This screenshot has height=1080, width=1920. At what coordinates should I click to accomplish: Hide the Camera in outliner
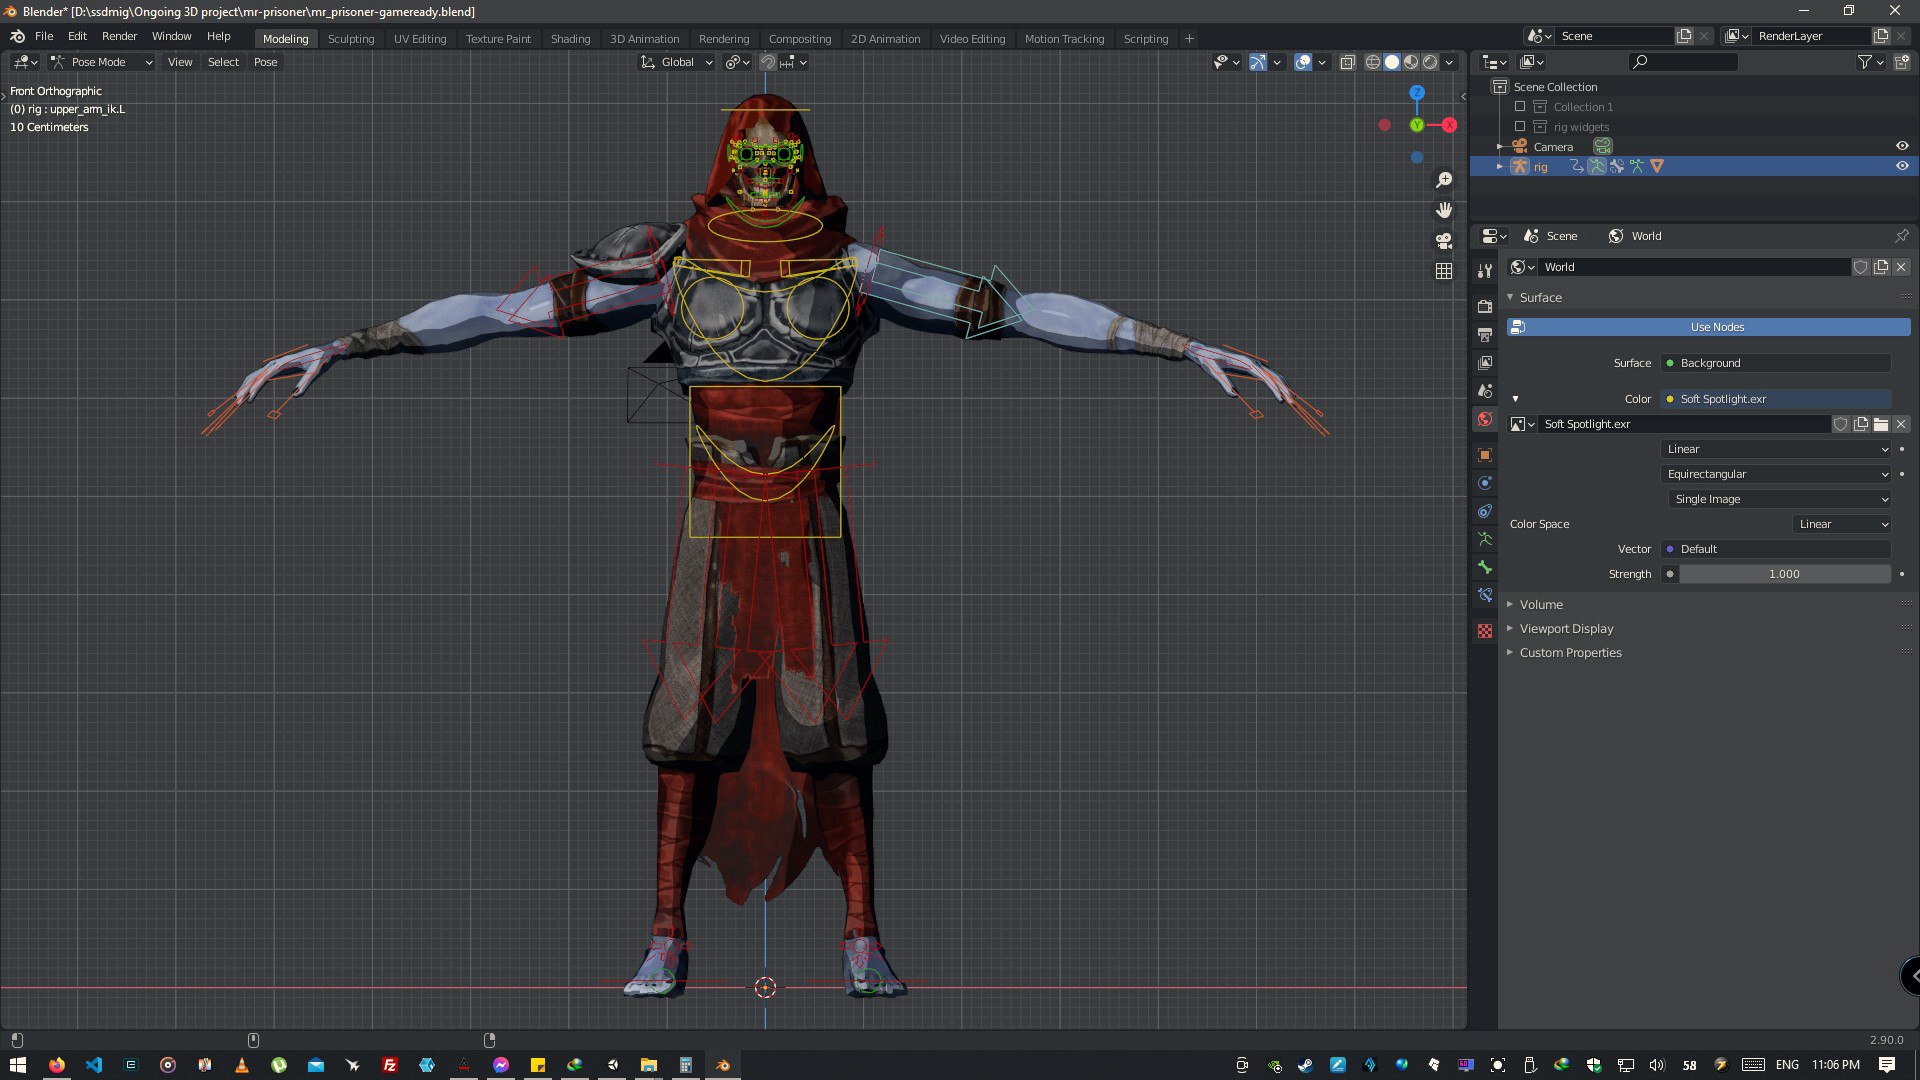coord(1902,146)
